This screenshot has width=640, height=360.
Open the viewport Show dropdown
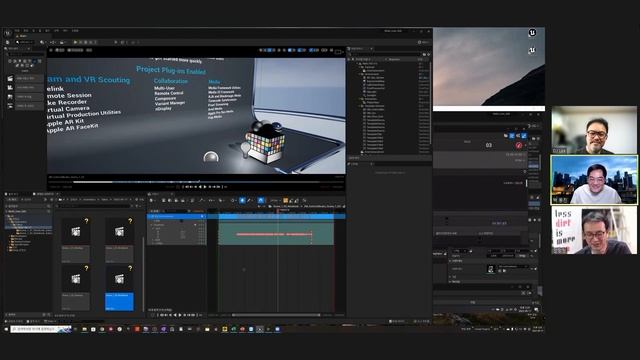pos(89,50)
